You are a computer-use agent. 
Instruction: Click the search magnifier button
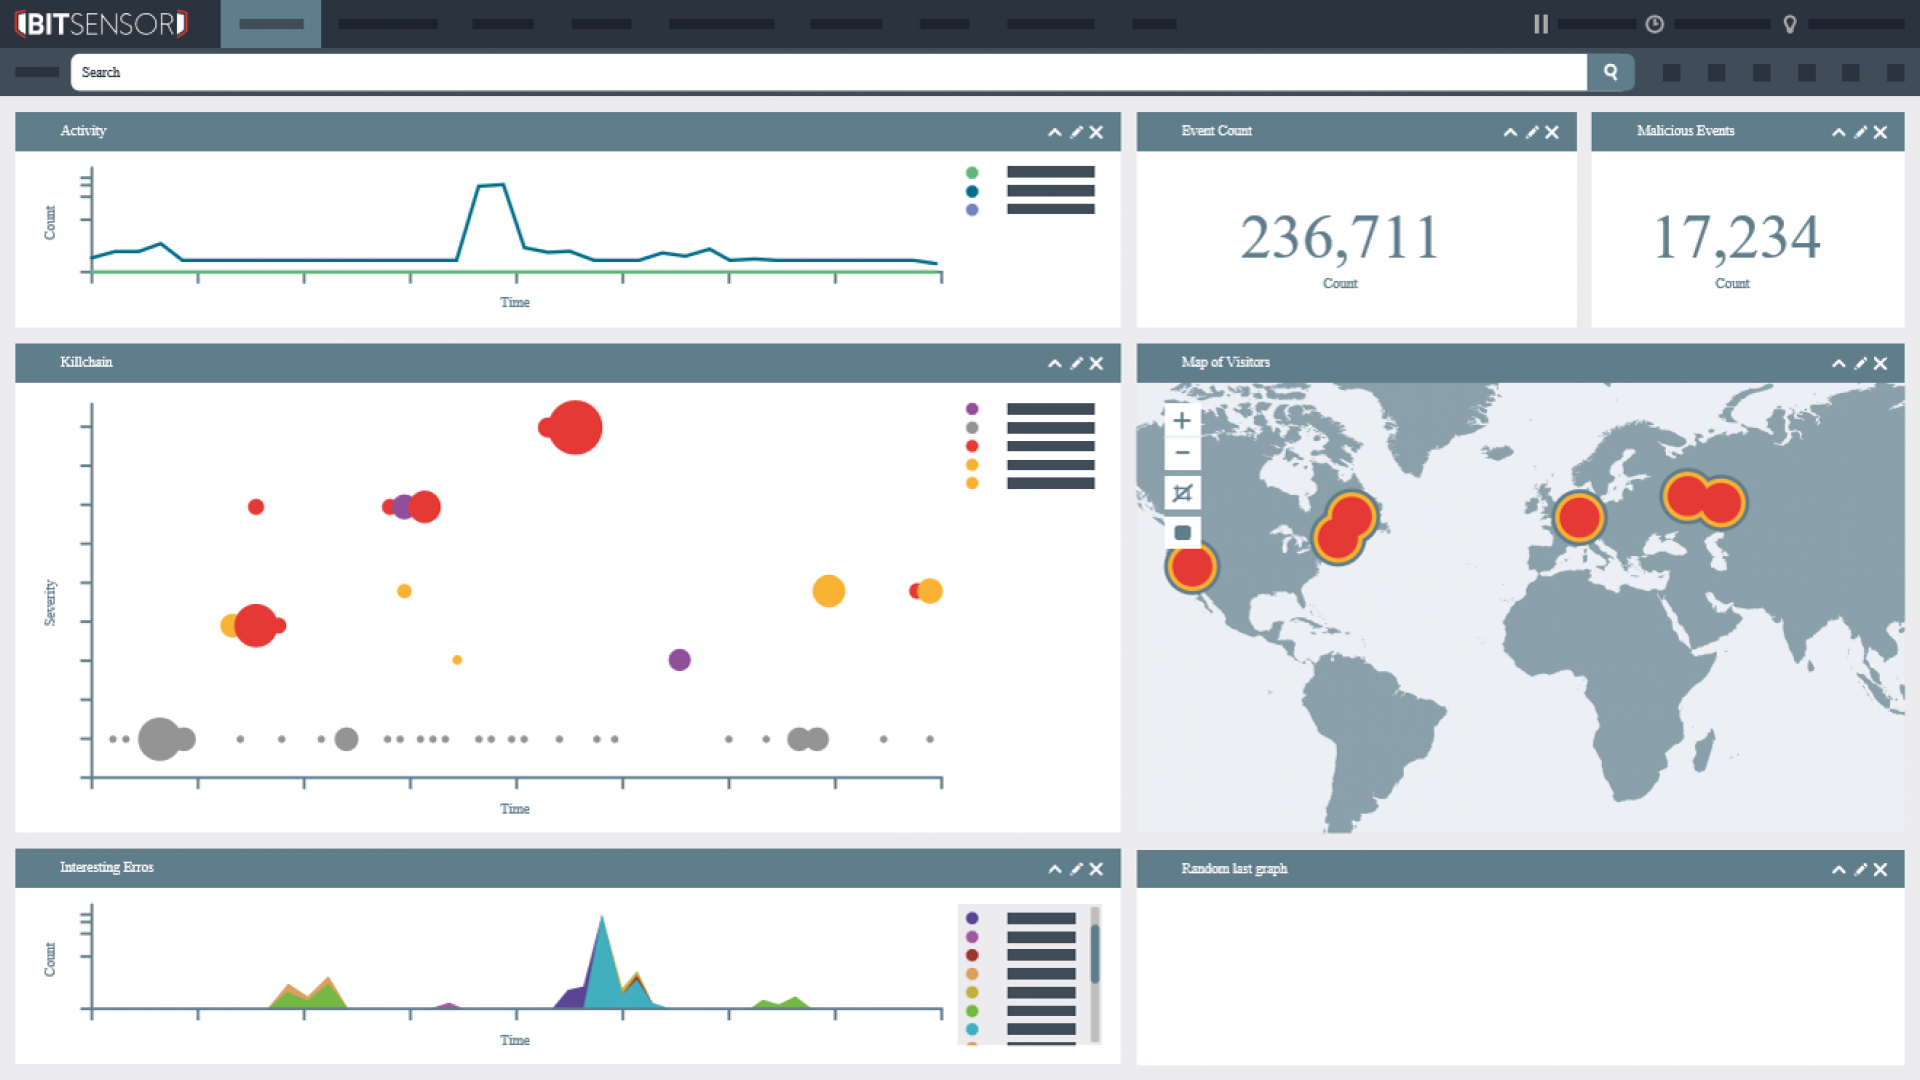1610,72
